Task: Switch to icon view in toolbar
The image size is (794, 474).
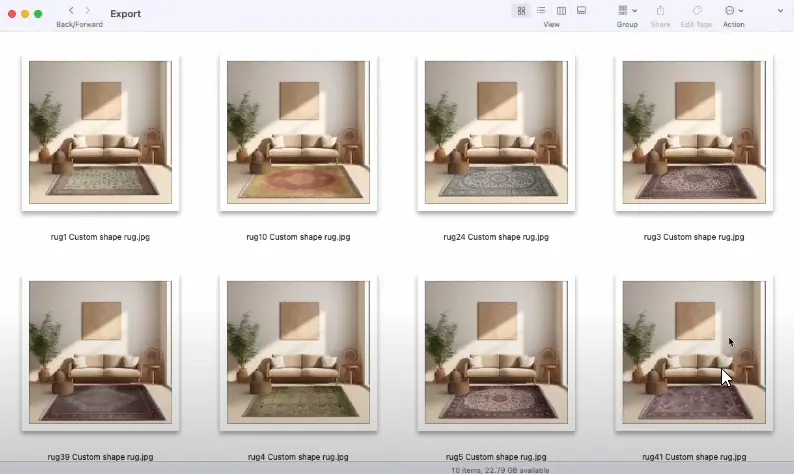Action: pos(521,11)
